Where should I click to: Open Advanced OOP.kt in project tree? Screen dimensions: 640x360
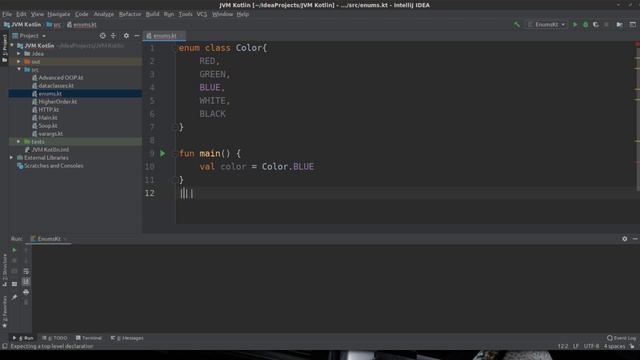coord(58,78)
